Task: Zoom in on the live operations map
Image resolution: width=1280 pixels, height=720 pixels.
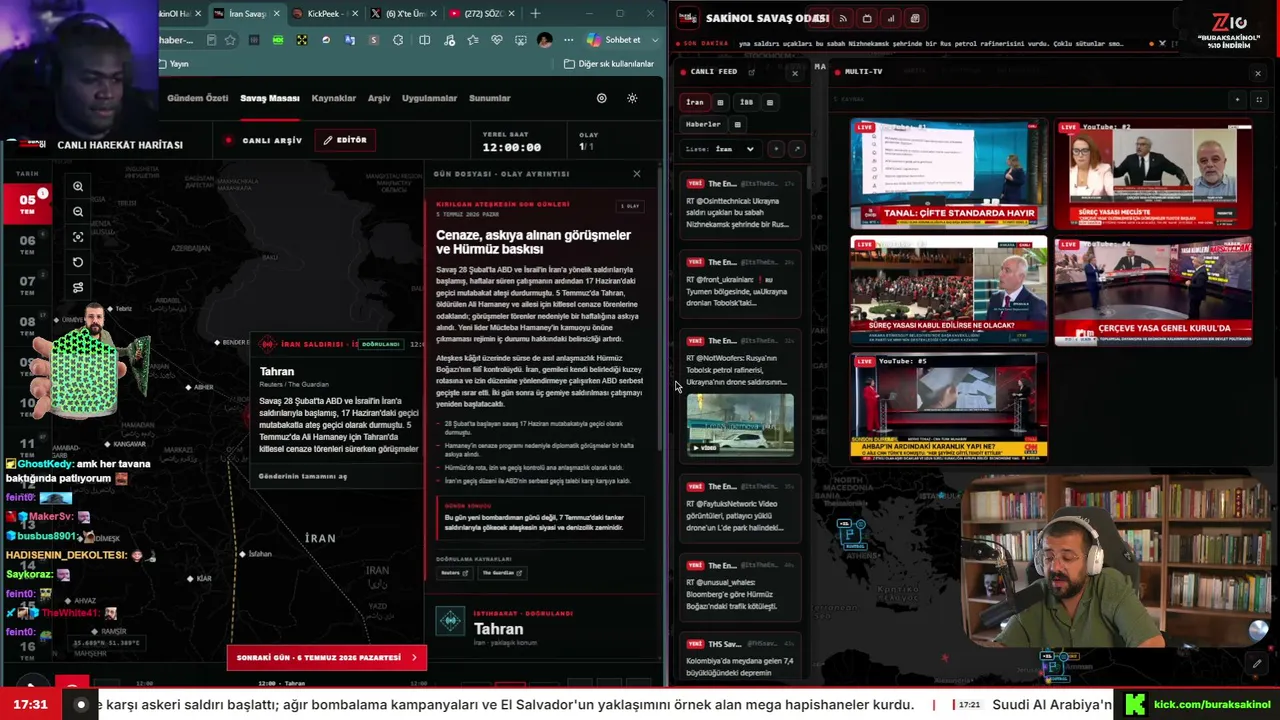Action: 78,186
